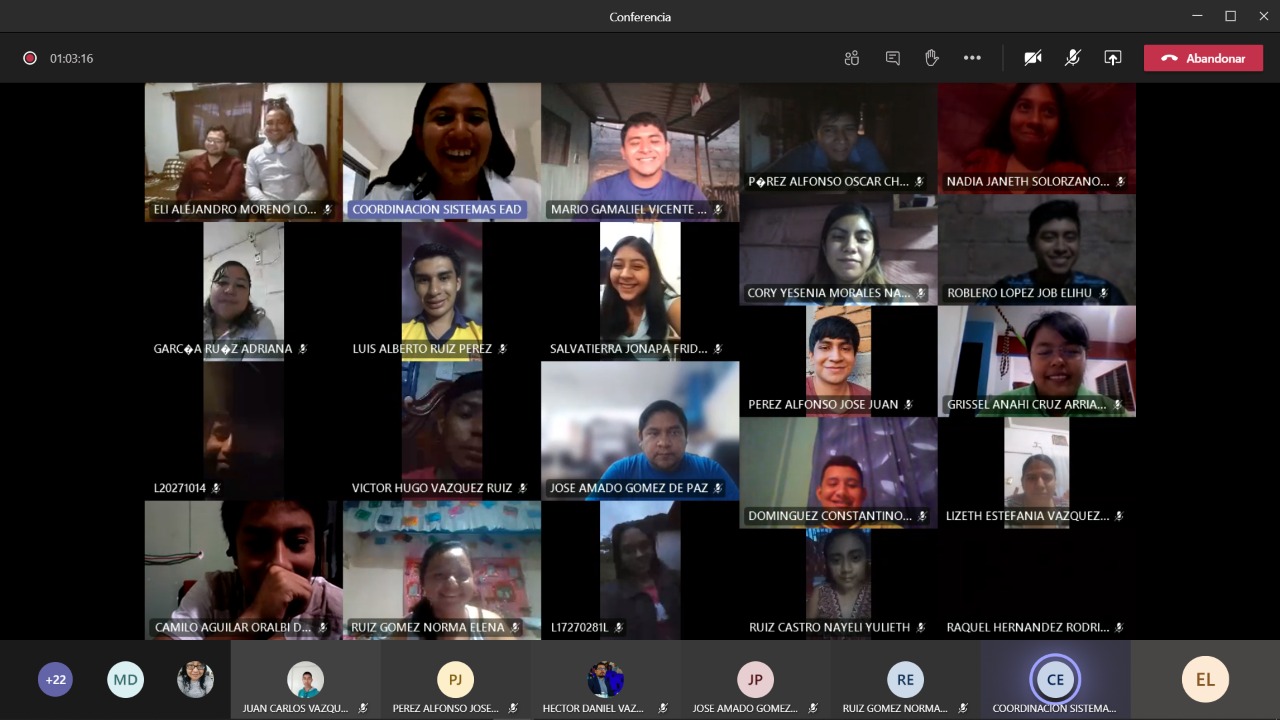Screen dimensions: 1280x720
Task: Select Camilo Aguilar Oralbi video tile
Action: (243, 570)
